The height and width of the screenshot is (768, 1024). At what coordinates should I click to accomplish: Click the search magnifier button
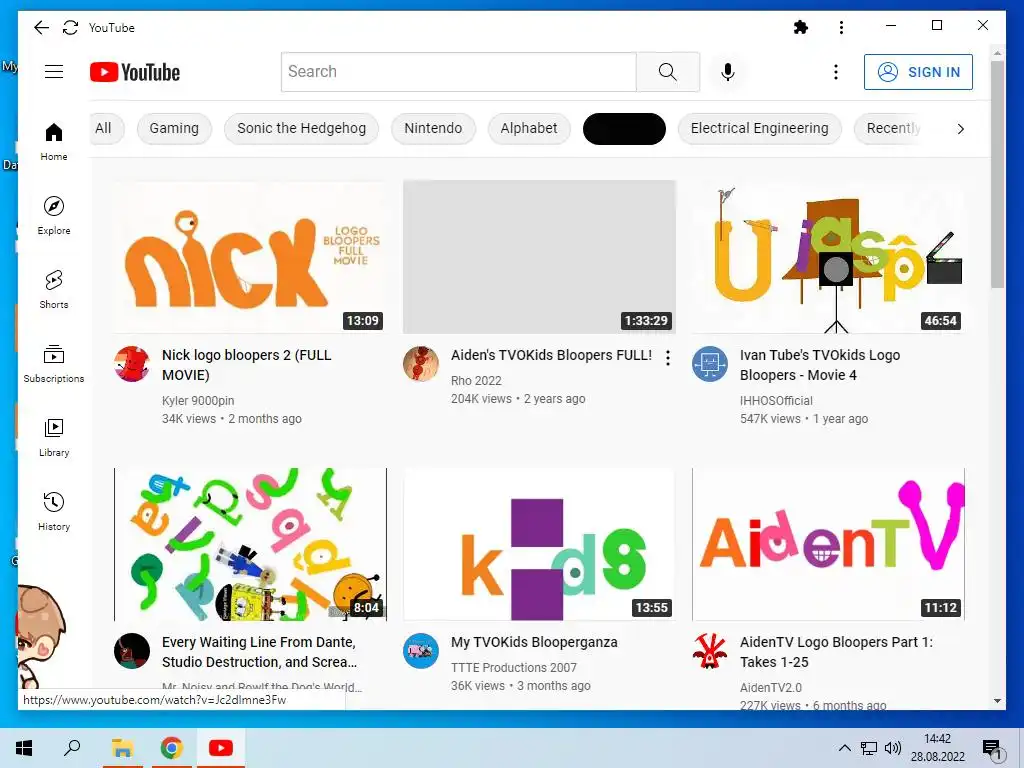[x=667, y=72]
